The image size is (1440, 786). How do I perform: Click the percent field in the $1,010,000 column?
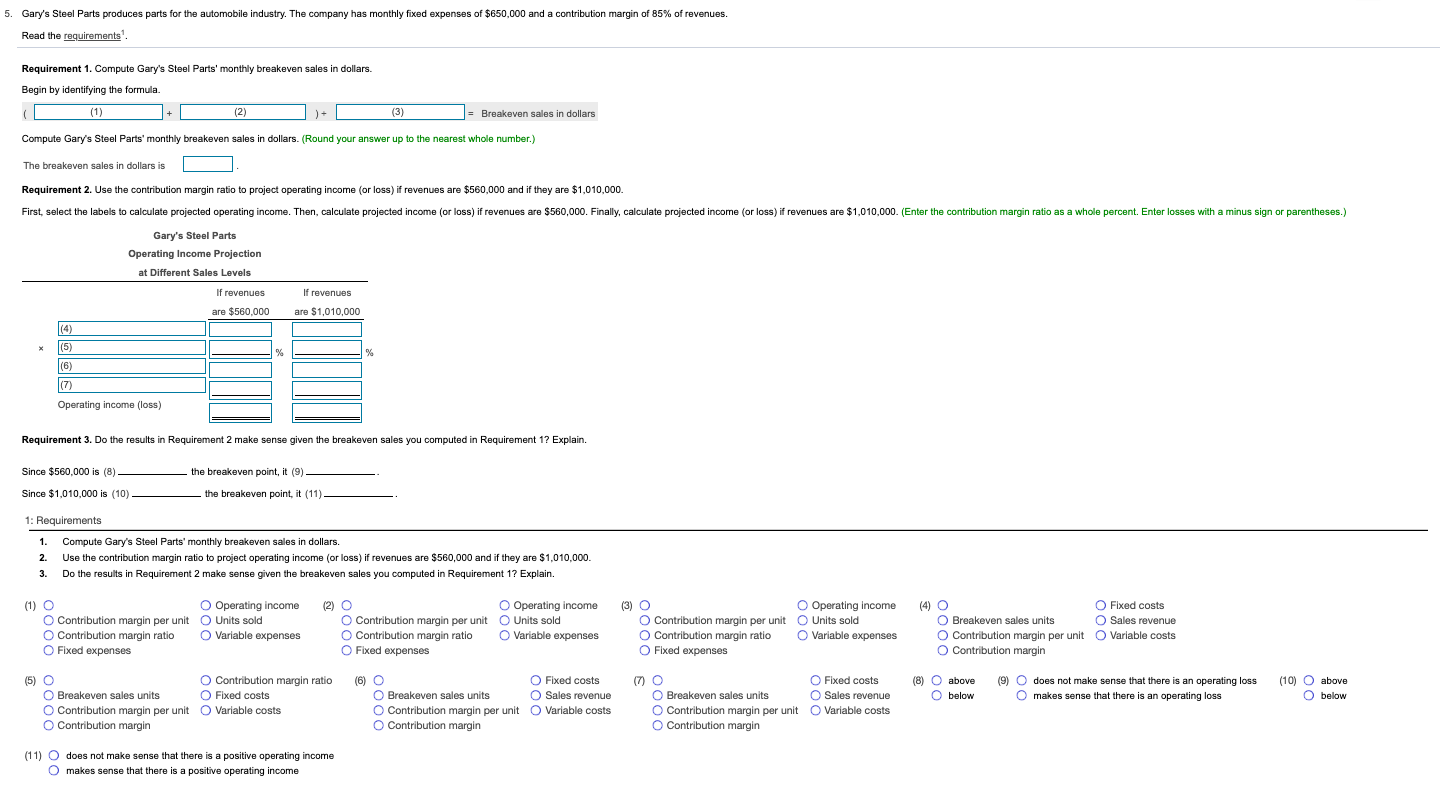click(x=326, y=351)
